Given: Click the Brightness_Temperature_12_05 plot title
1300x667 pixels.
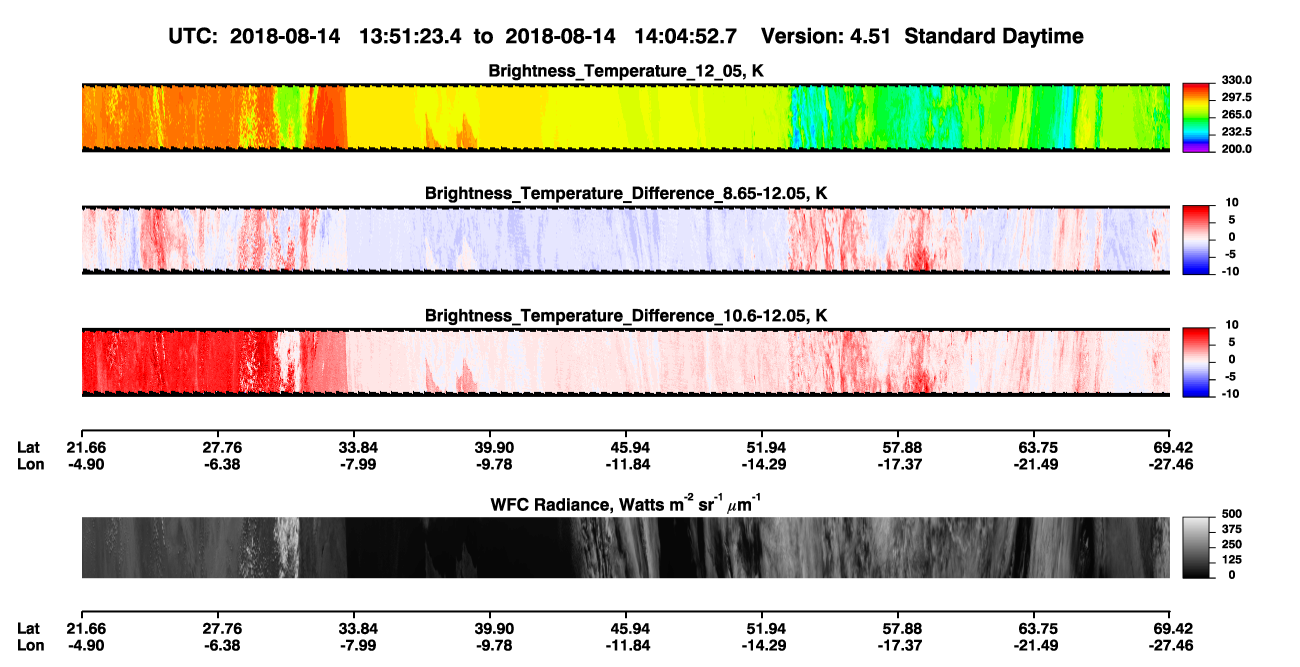Looking at the screenshot, I should 626,71.
